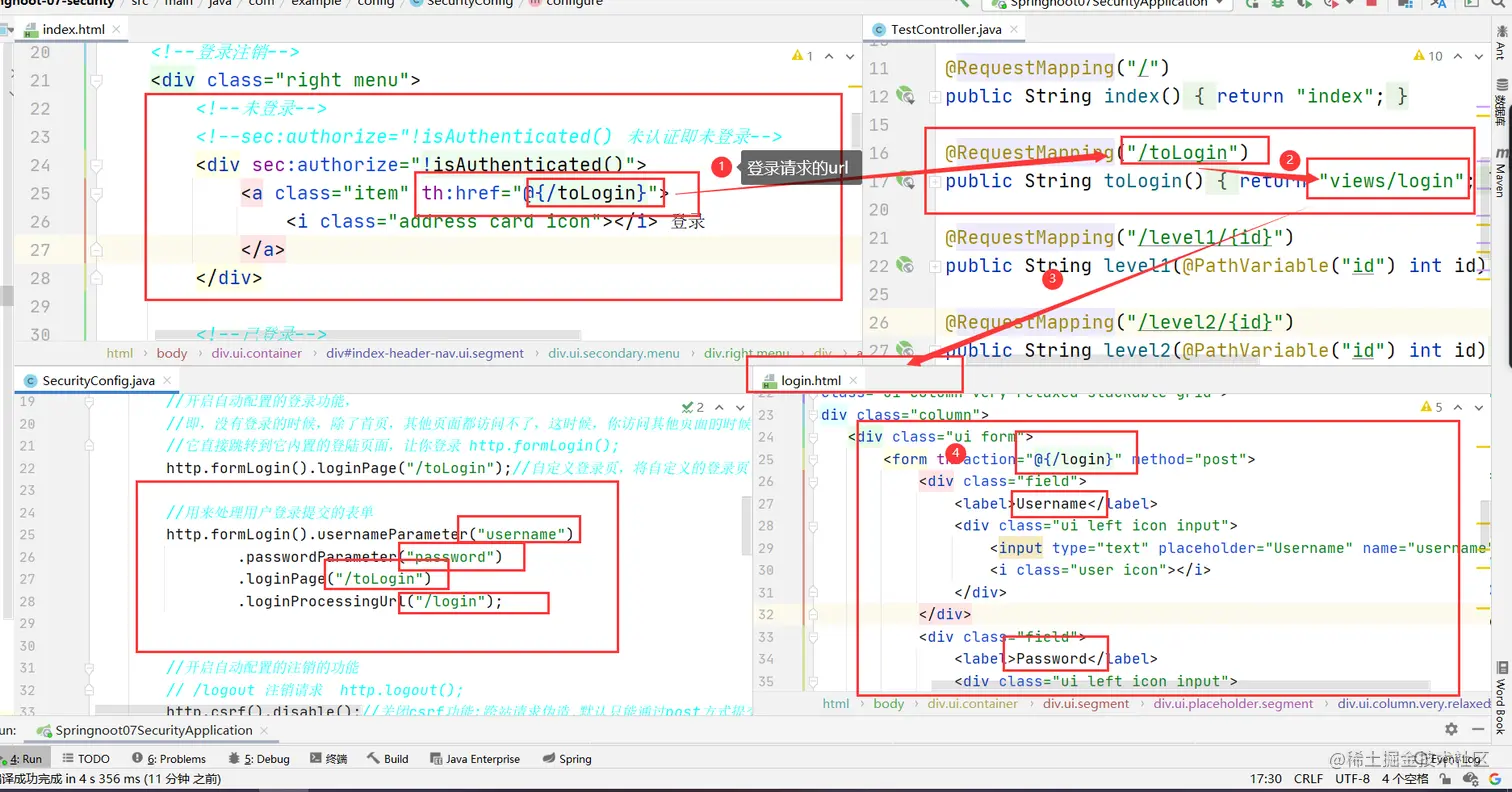Open the Build tool window
The height and width of the screenshot is (792, 1512).
tap(388, 759)
